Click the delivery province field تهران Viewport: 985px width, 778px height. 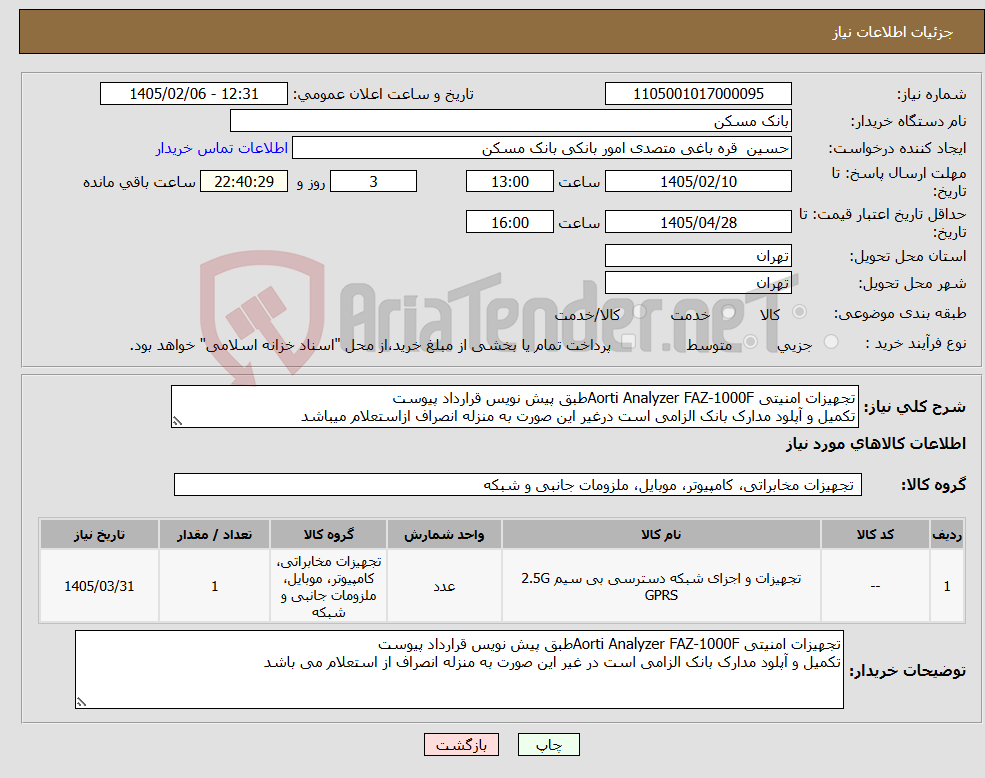[x=698, y=256]
